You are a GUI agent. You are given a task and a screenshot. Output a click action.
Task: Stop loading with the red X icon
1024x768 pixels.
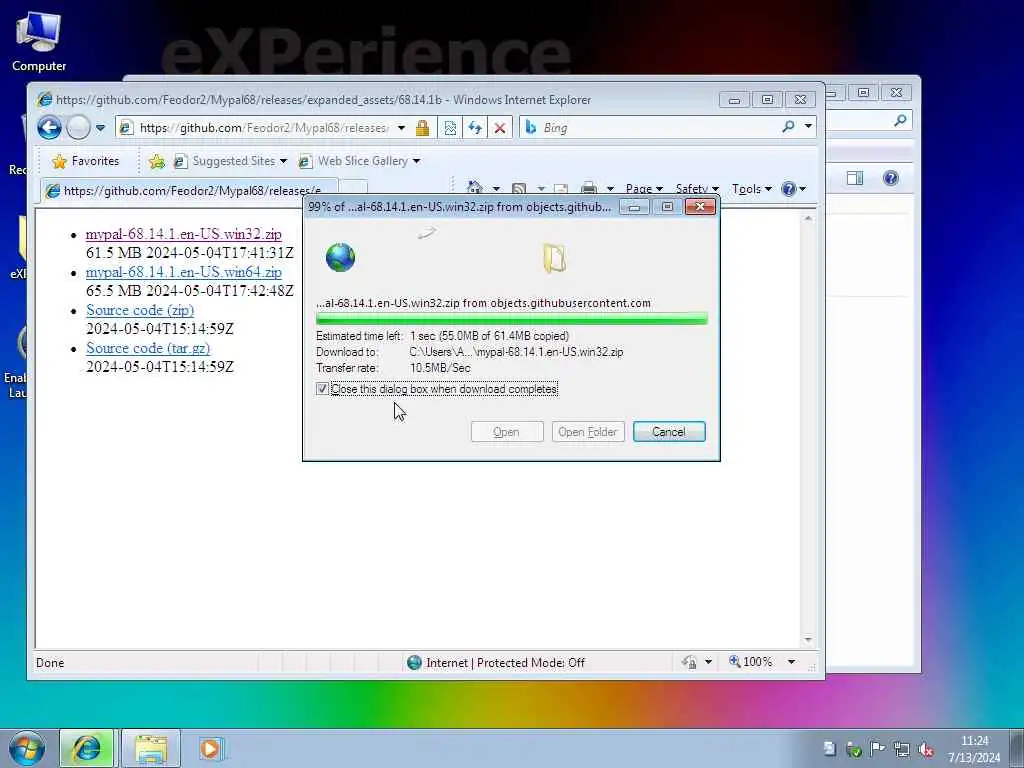[x=500, y=128]
